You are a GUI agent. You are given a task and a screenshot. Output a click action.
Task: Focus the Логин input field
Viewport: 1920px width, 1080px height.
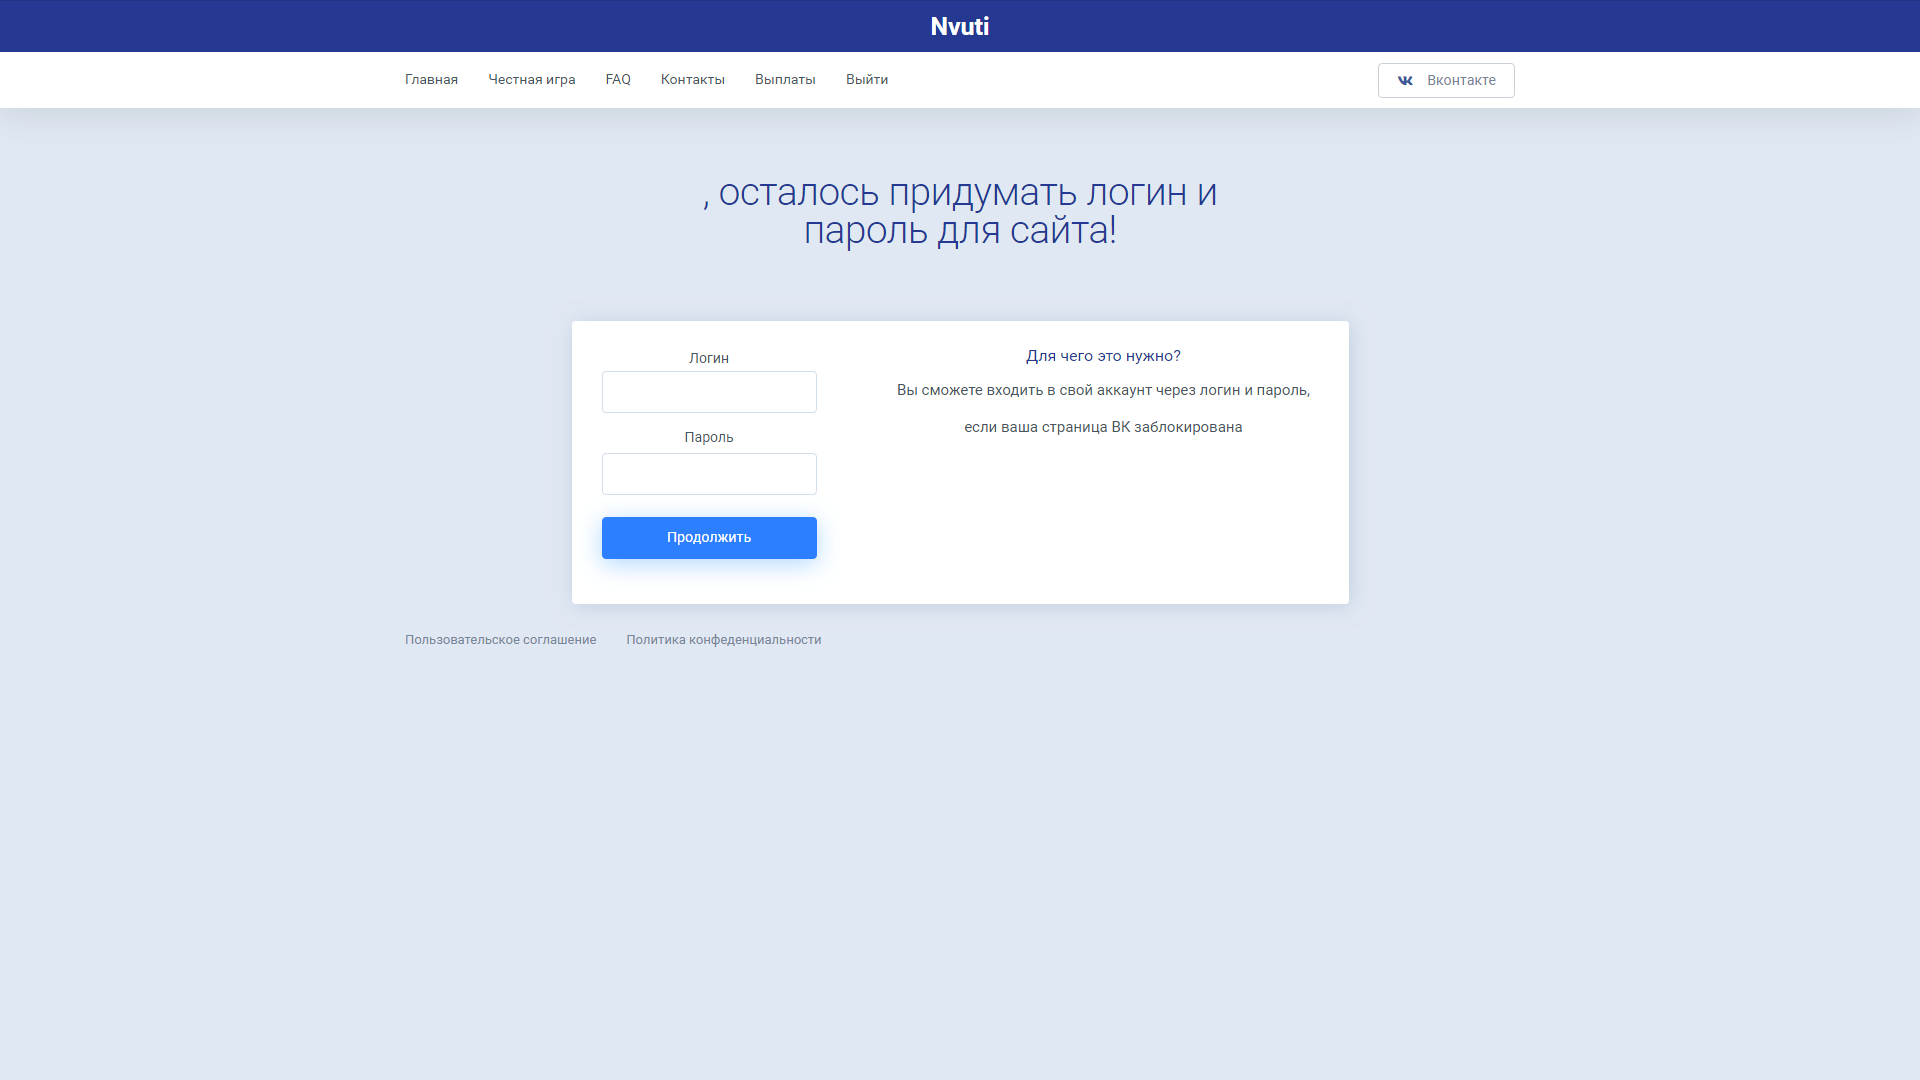click(x=708, y=392)
